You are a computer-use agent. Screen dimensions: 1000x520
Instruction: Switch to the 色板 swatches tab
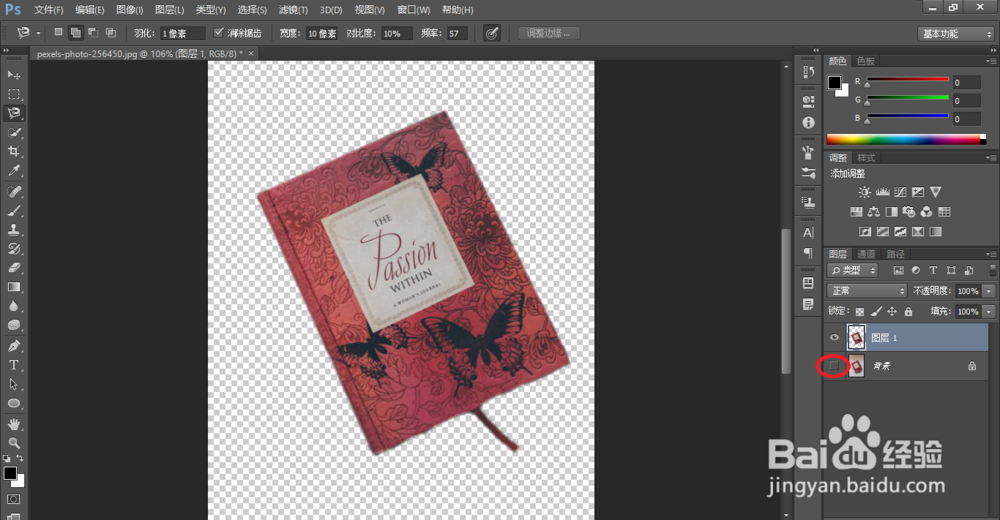click(865, 61)
